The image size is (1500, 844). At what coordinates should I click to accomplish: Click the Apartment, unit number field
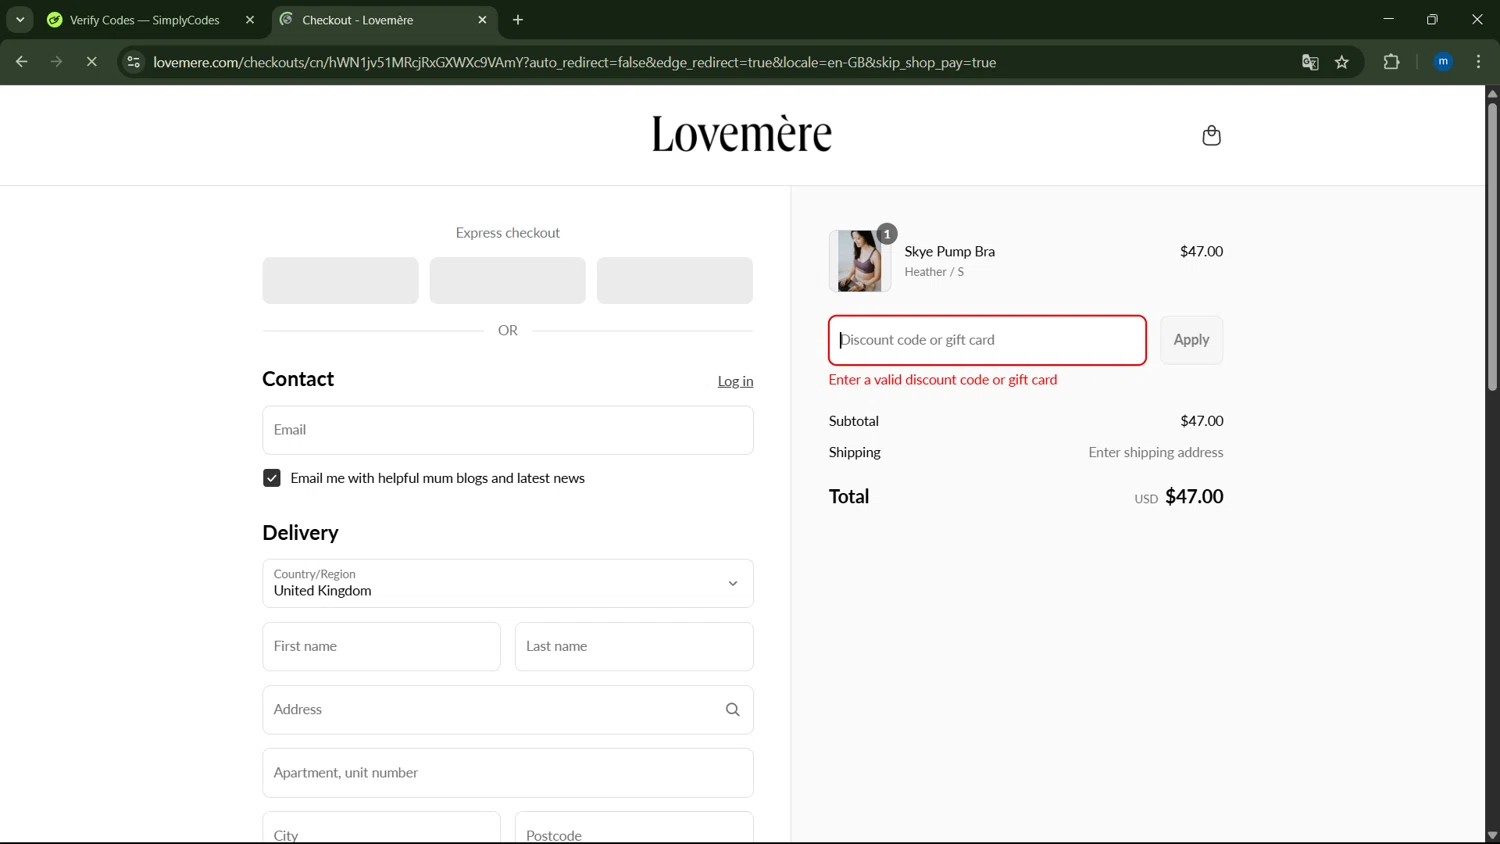[508, 773]
